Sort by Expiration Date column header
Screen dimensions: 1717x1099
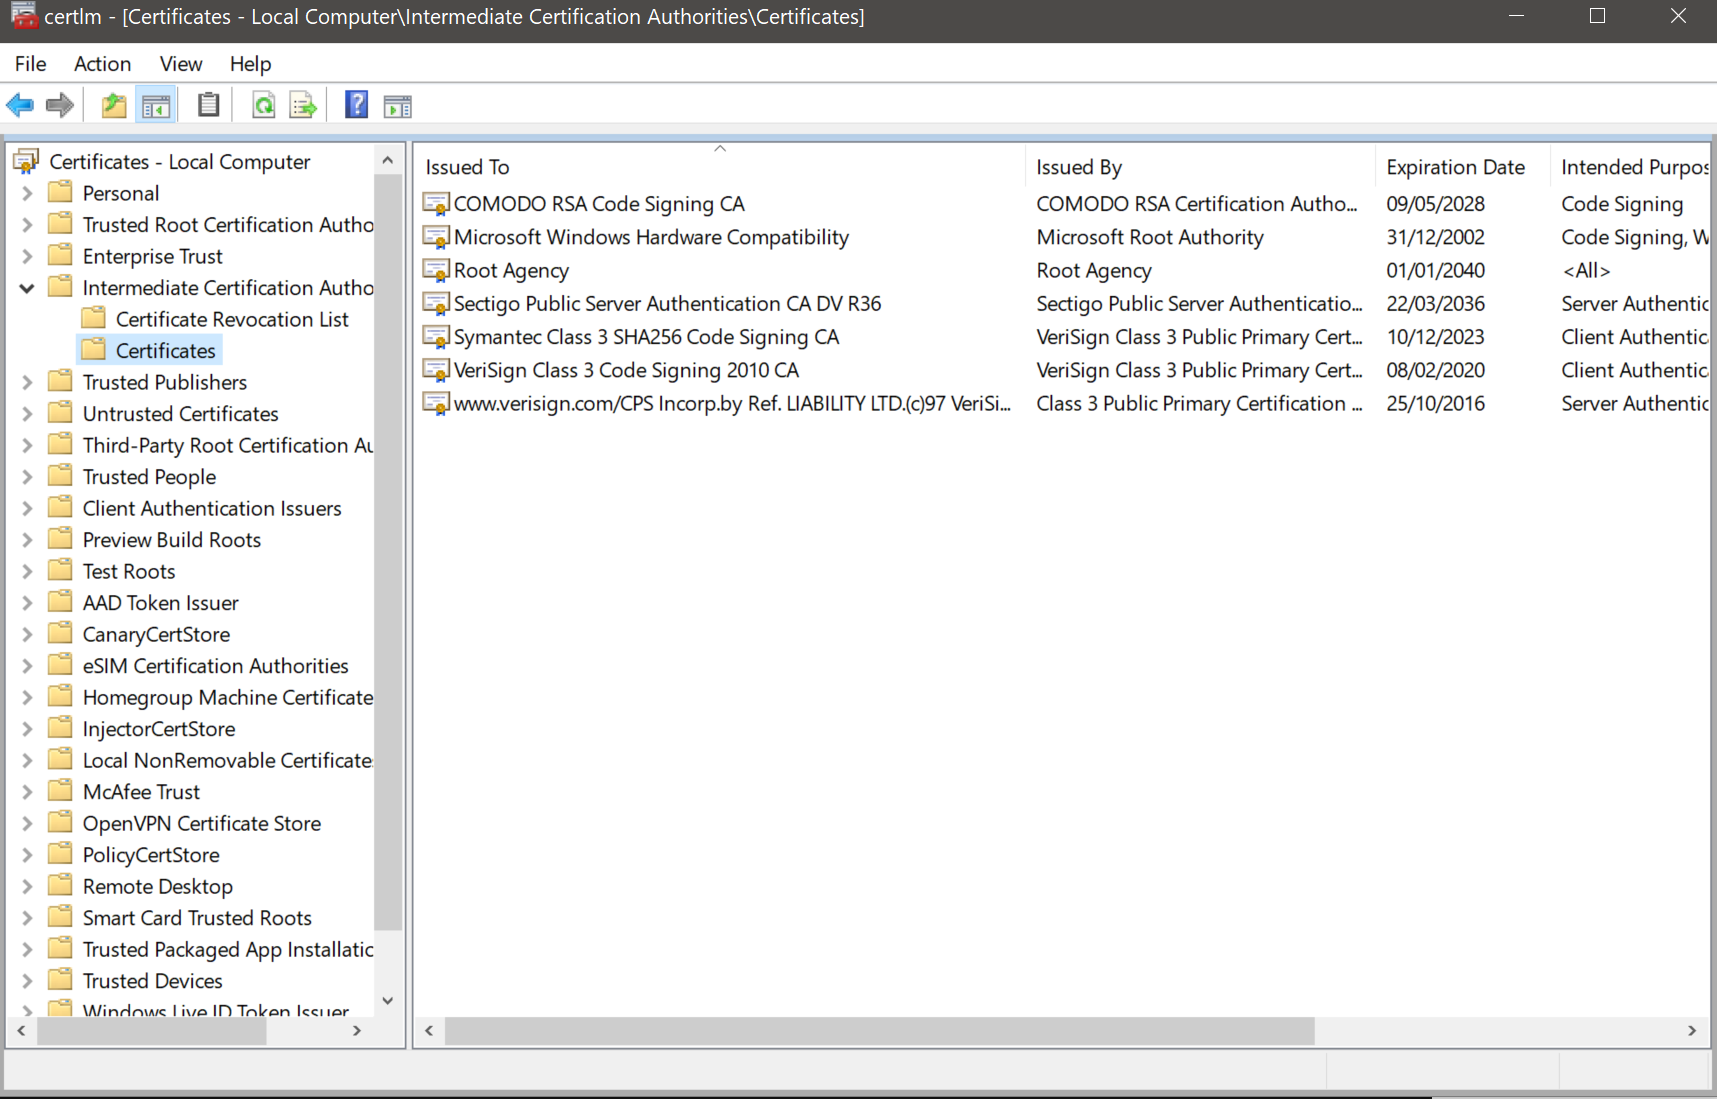[1462, 167]
